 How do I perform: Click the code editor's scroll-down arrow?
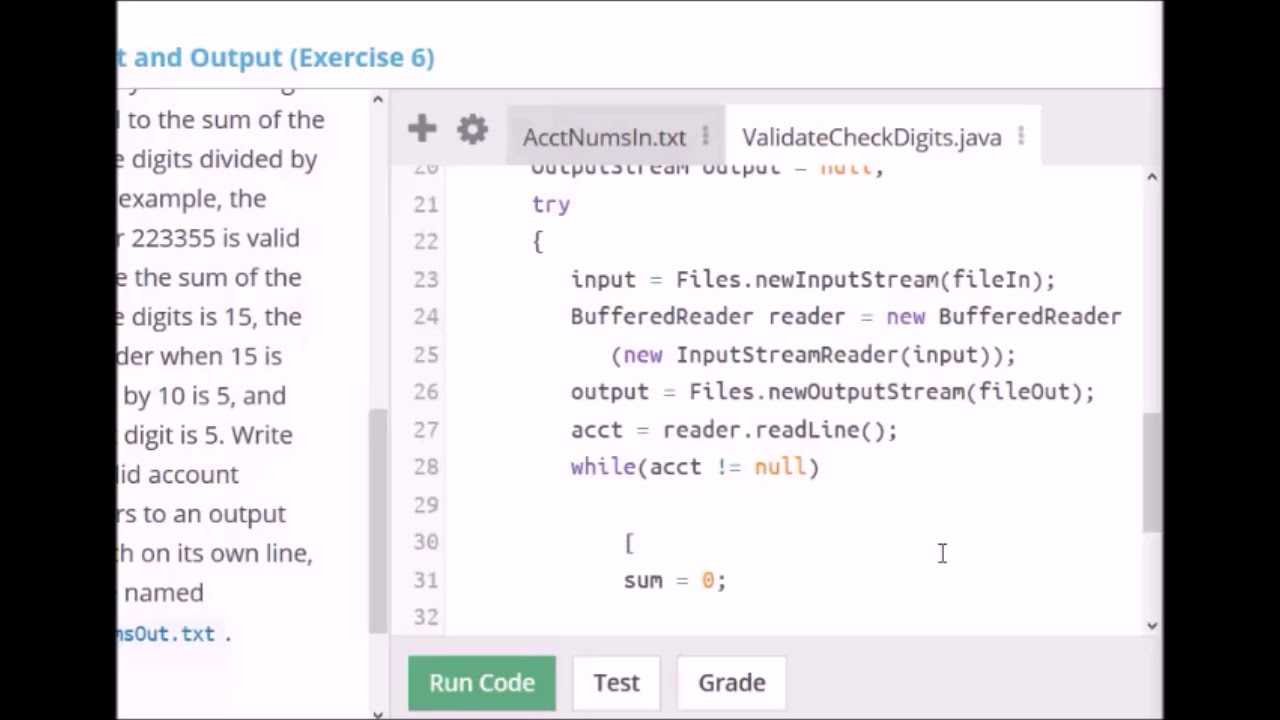pyautogui.click(x=1152, y=625)
